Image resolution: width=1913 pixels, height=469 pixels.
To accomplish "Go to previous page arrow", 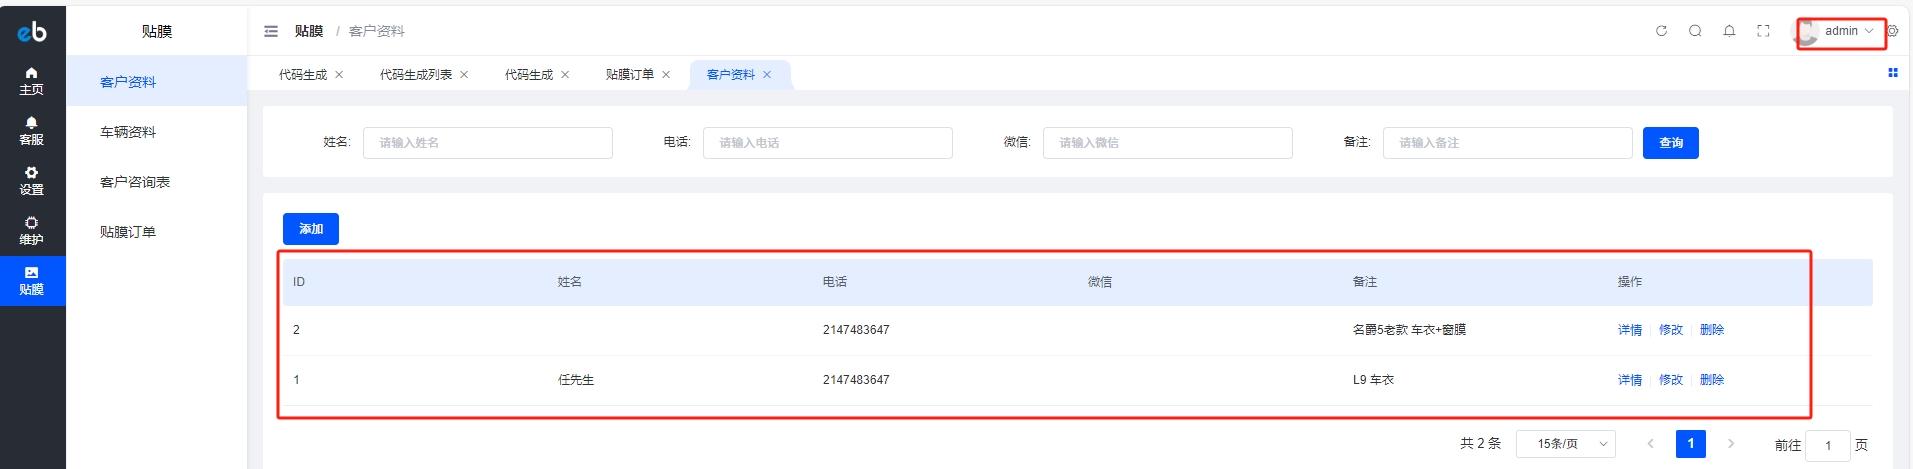I will [x=1650, y=444].
